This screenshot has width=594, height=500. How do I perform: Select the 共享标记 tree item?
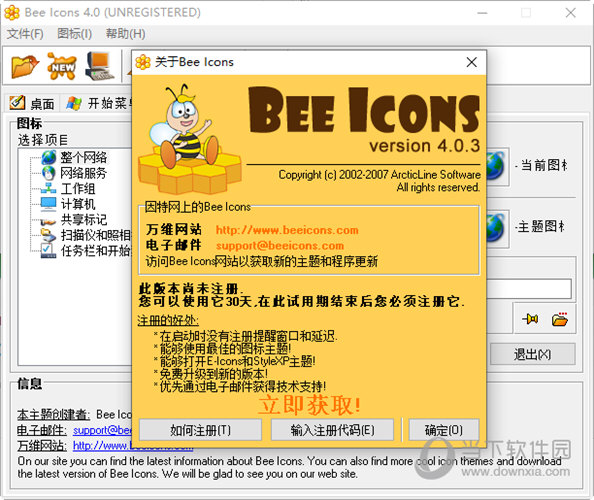75,219
